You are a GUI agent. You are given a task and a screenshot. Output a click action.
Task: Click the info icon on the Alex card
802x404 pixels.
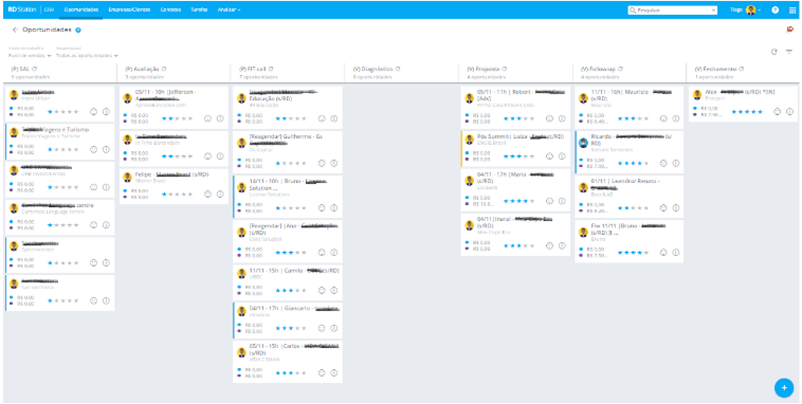791,111
